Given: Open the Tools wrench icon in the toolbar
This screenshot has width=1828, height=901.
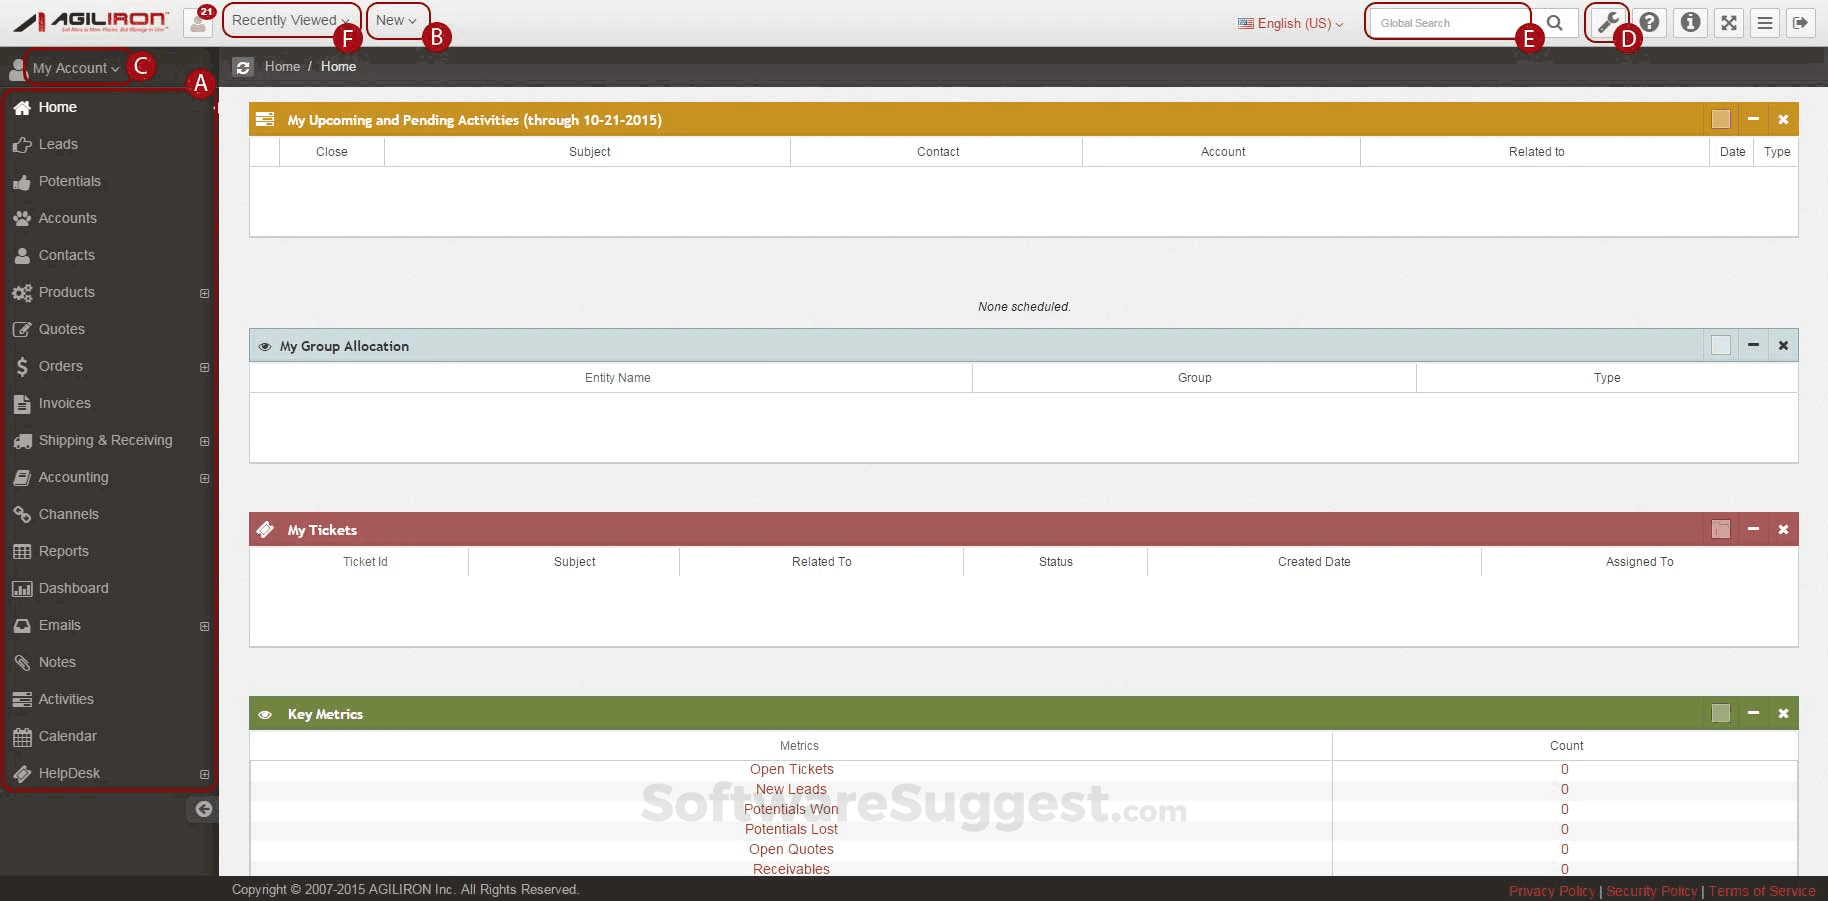Looking at the screenshot, I should 1606,22.
